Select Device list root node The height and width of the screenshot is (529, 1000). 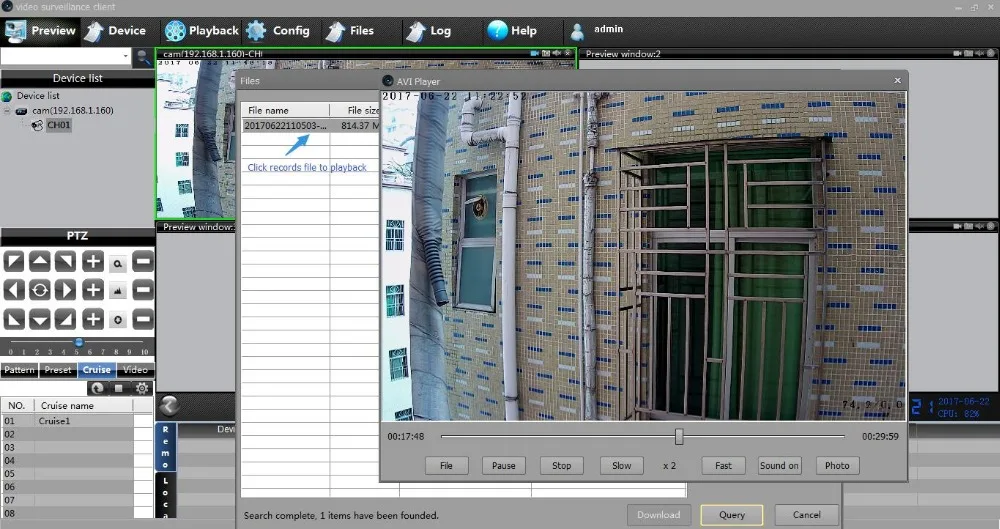click(x=38, y=96)
